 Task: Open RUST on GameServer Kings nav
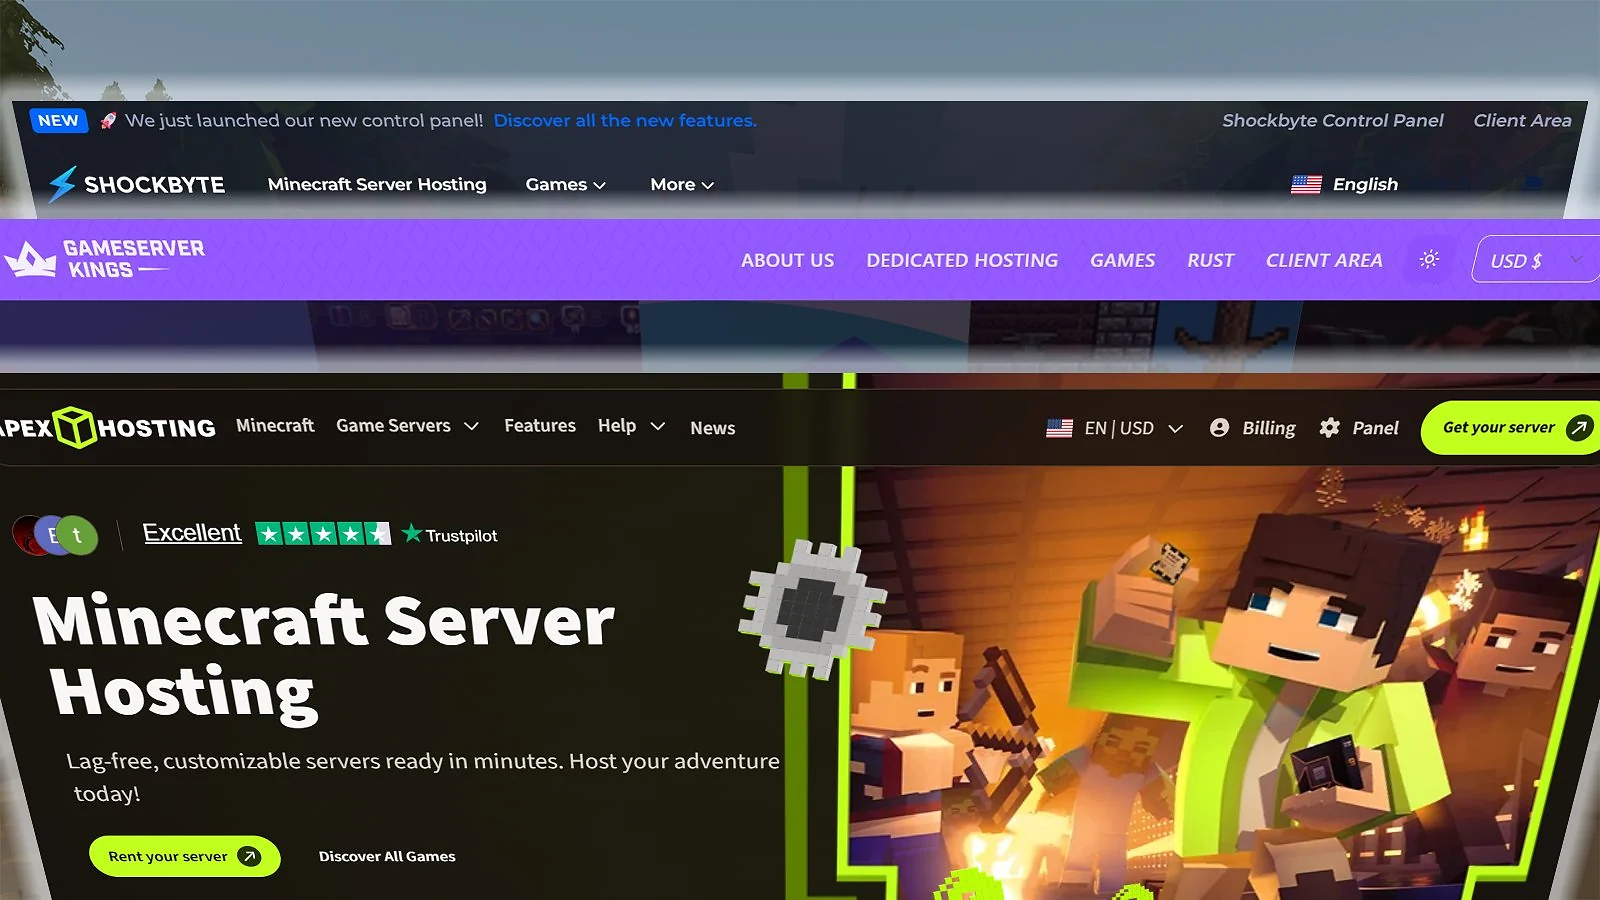[1210, 260]
